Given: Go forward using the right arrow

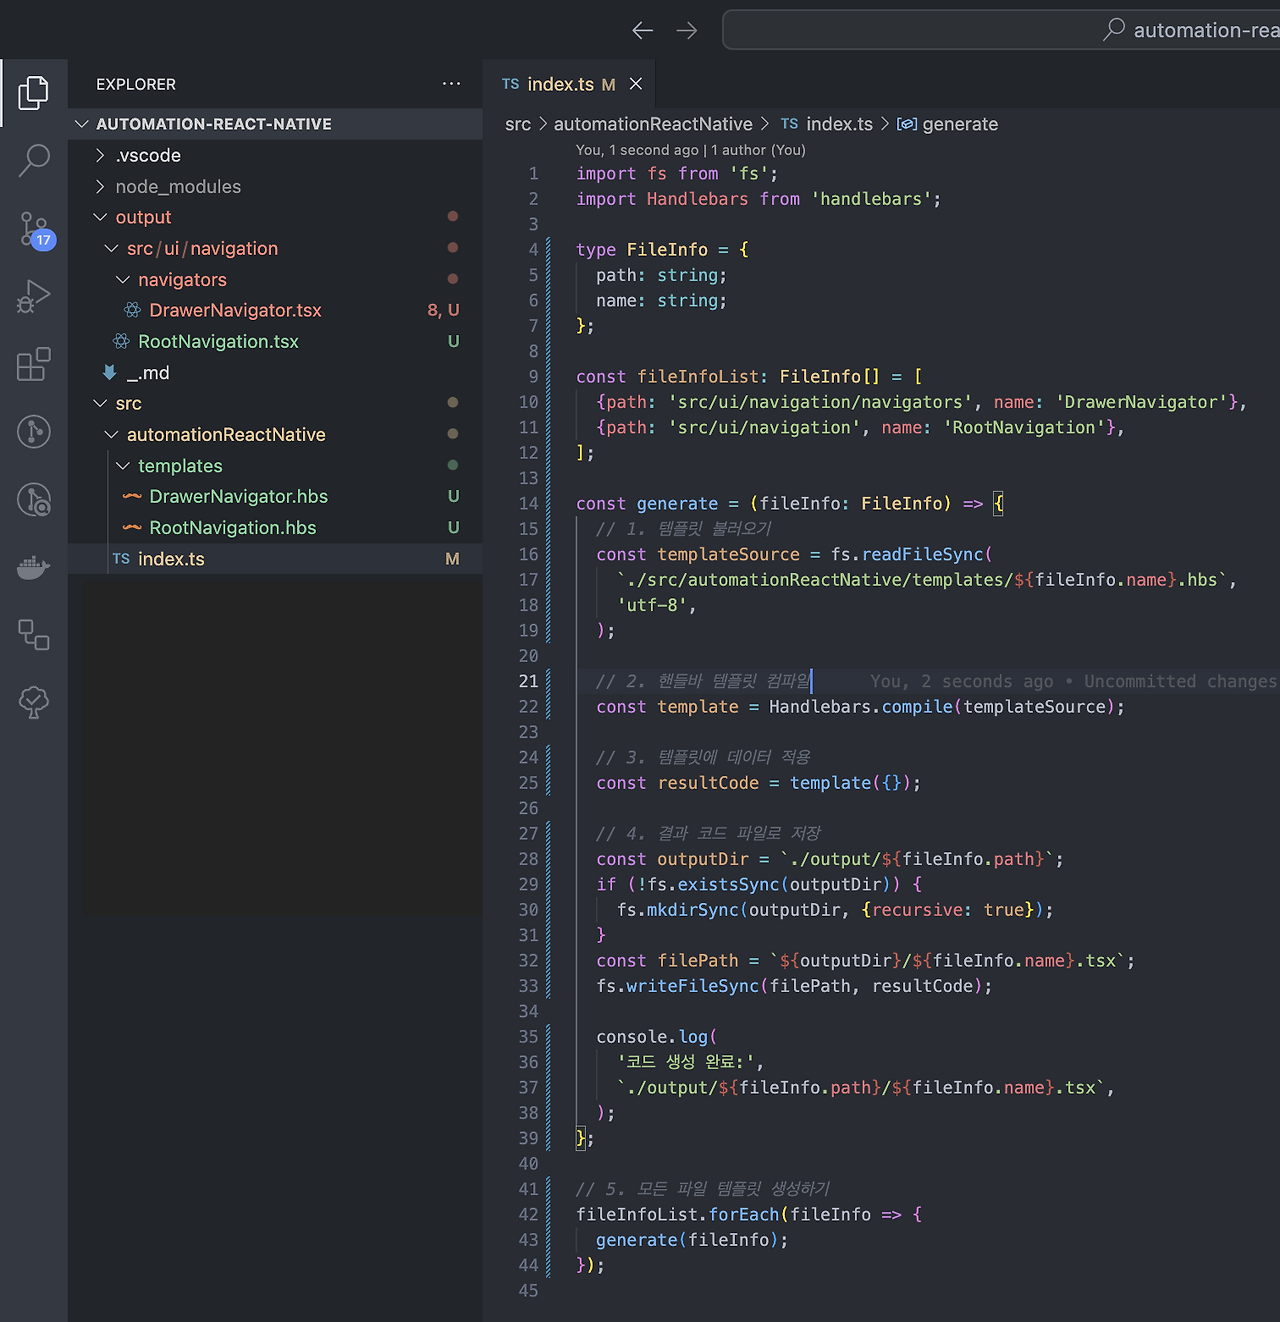Looking at the screenshot, I should click(x=686, y=30).
